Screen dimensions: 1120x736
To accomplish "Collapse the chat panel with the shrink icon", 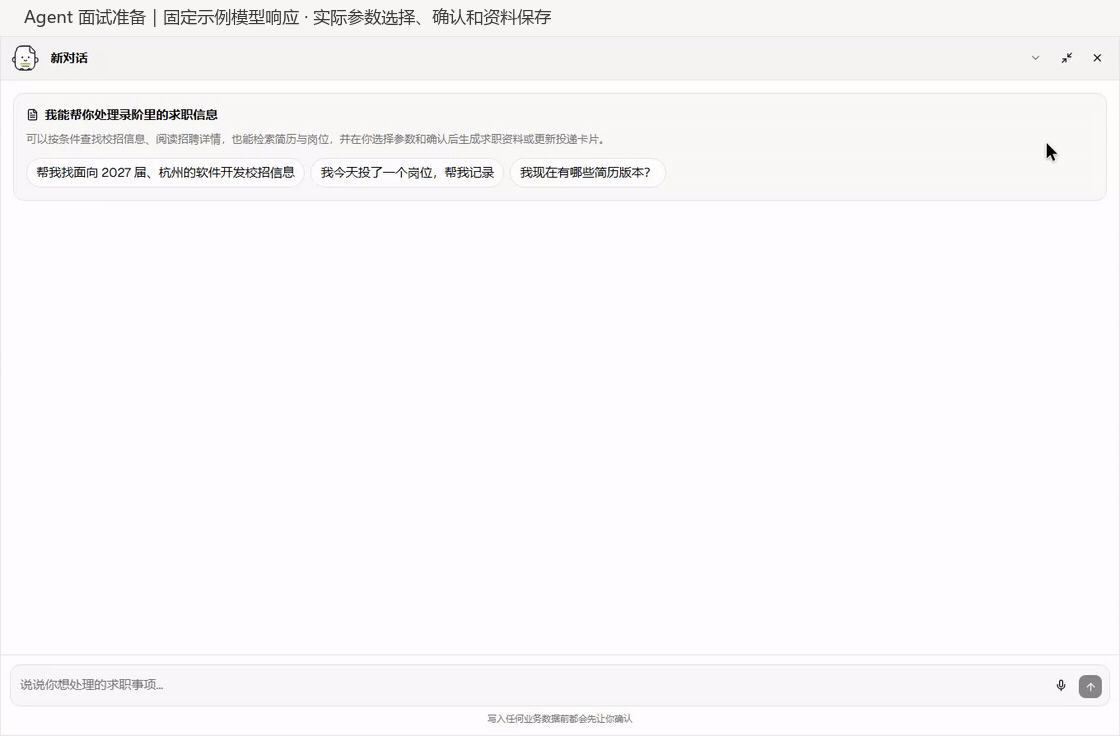I will click(x=1066, y=58).
